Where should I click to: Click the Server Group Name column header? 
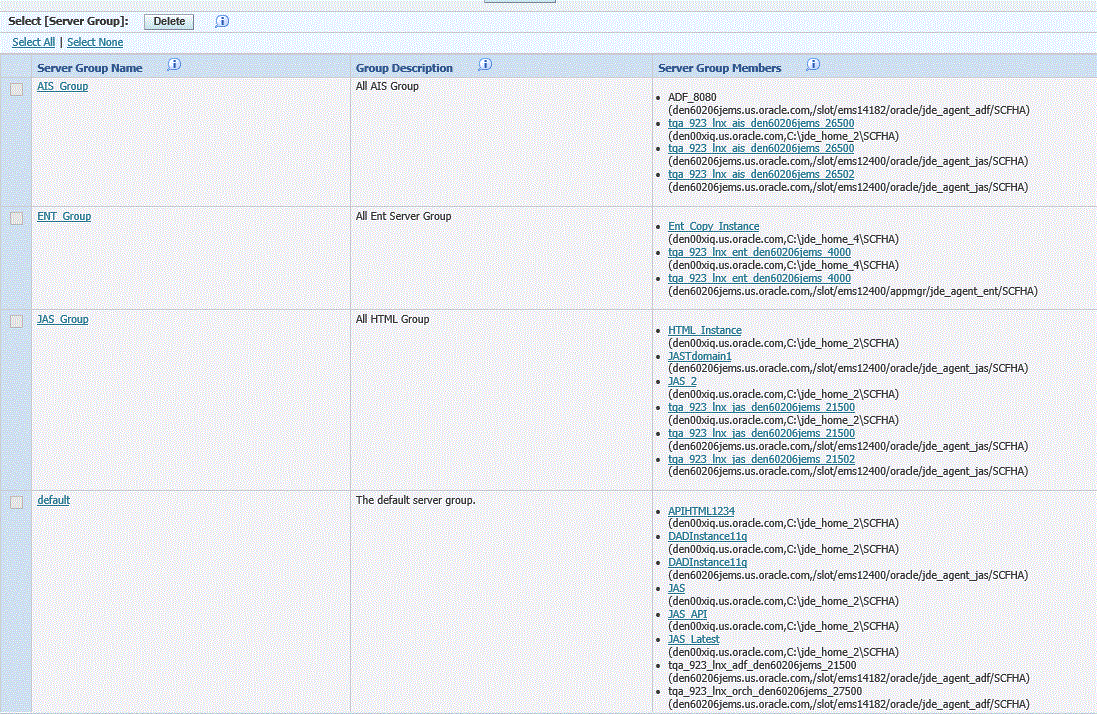tap(90, 68)
